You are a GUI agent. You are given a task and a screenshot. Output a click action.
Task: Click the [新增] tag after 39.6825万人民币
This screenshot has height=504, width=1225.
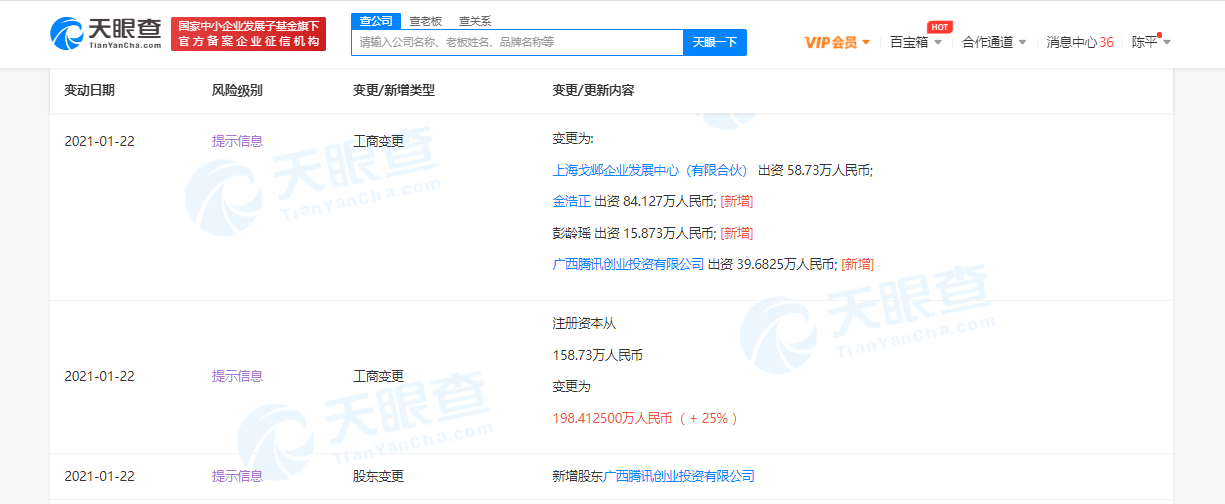pyautogui.click(x=857, y=264)
